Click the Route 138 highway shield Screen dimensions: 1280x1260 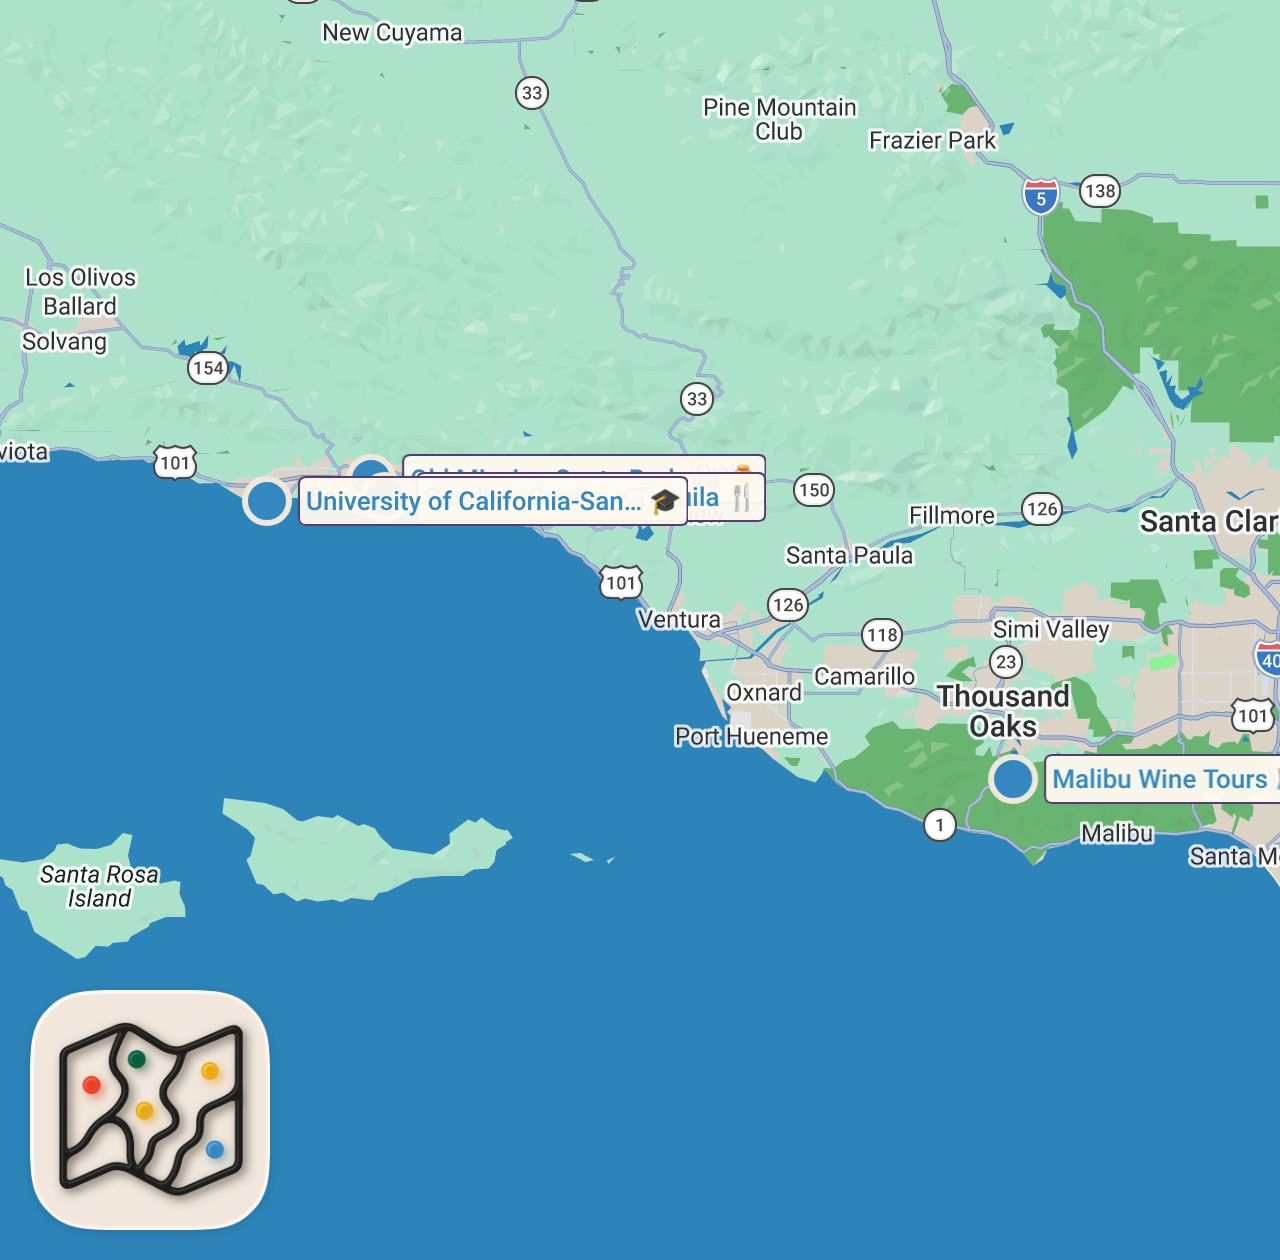(1100, 191)
